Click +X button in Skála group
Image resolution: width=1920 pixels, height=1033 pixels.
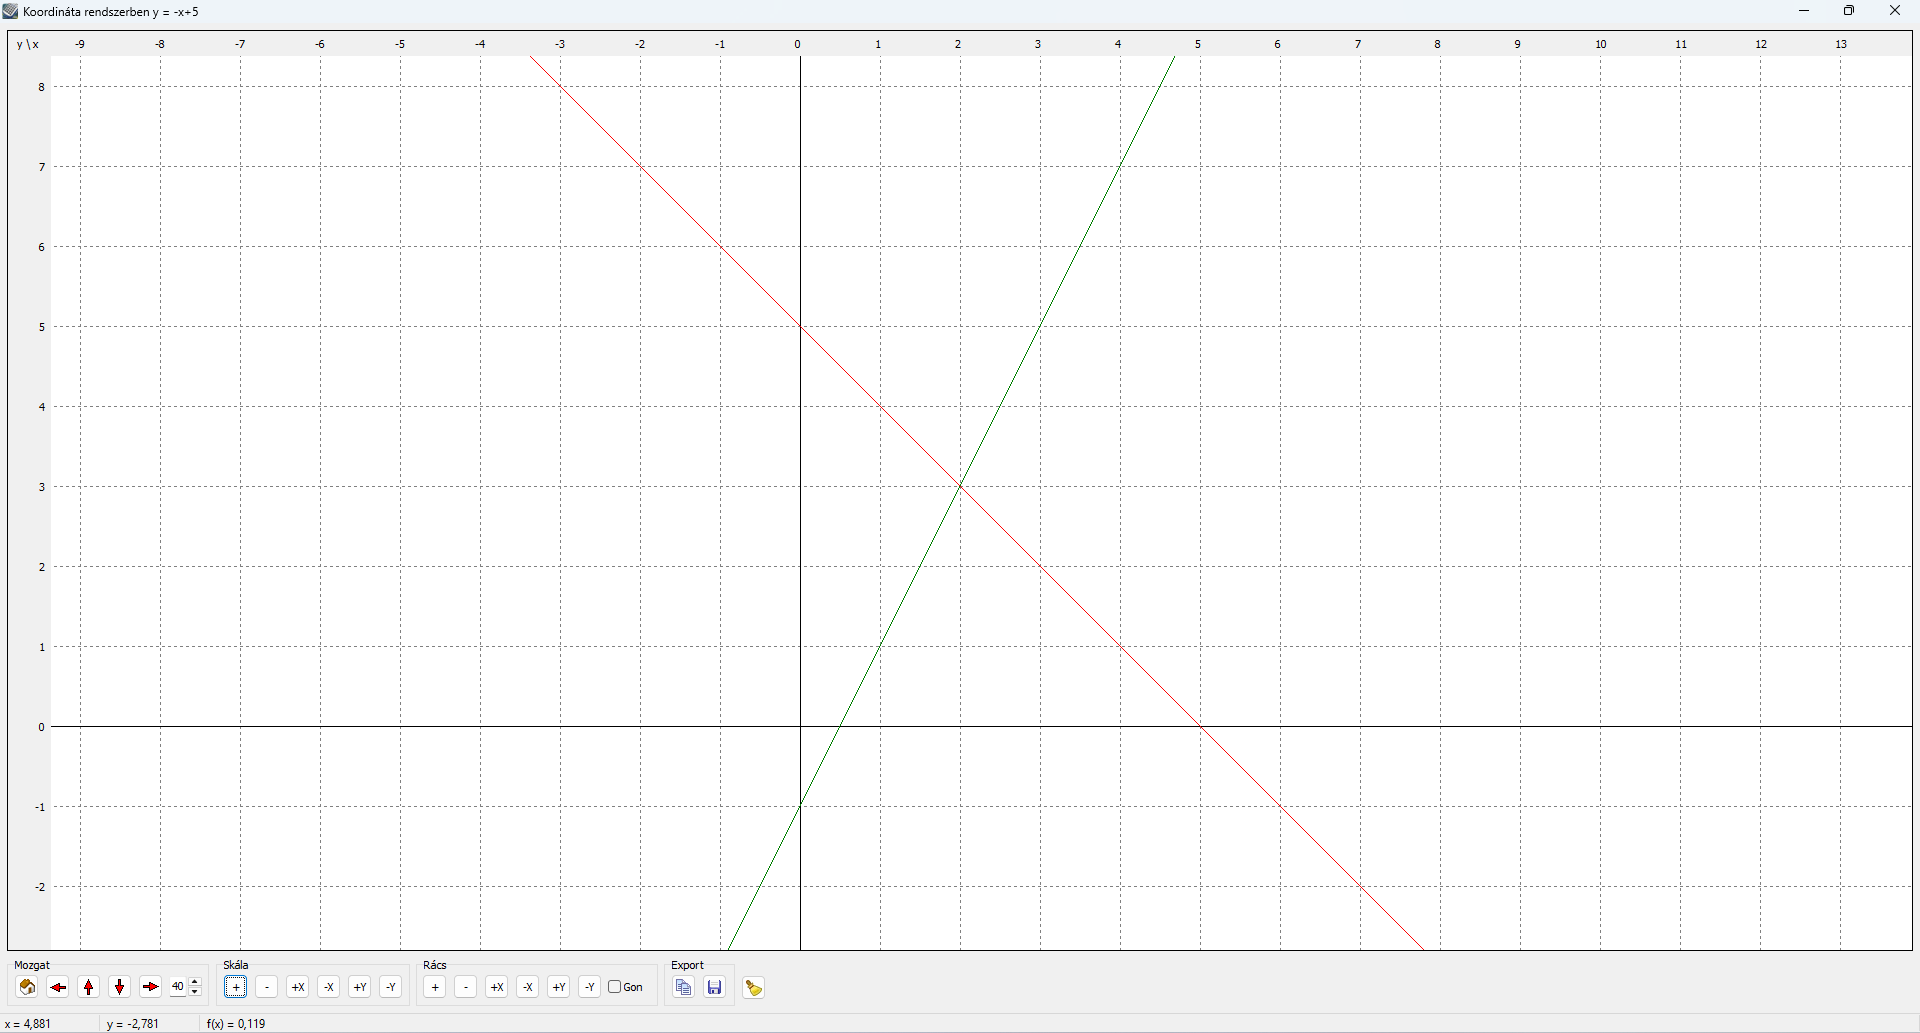click(298, 988)
